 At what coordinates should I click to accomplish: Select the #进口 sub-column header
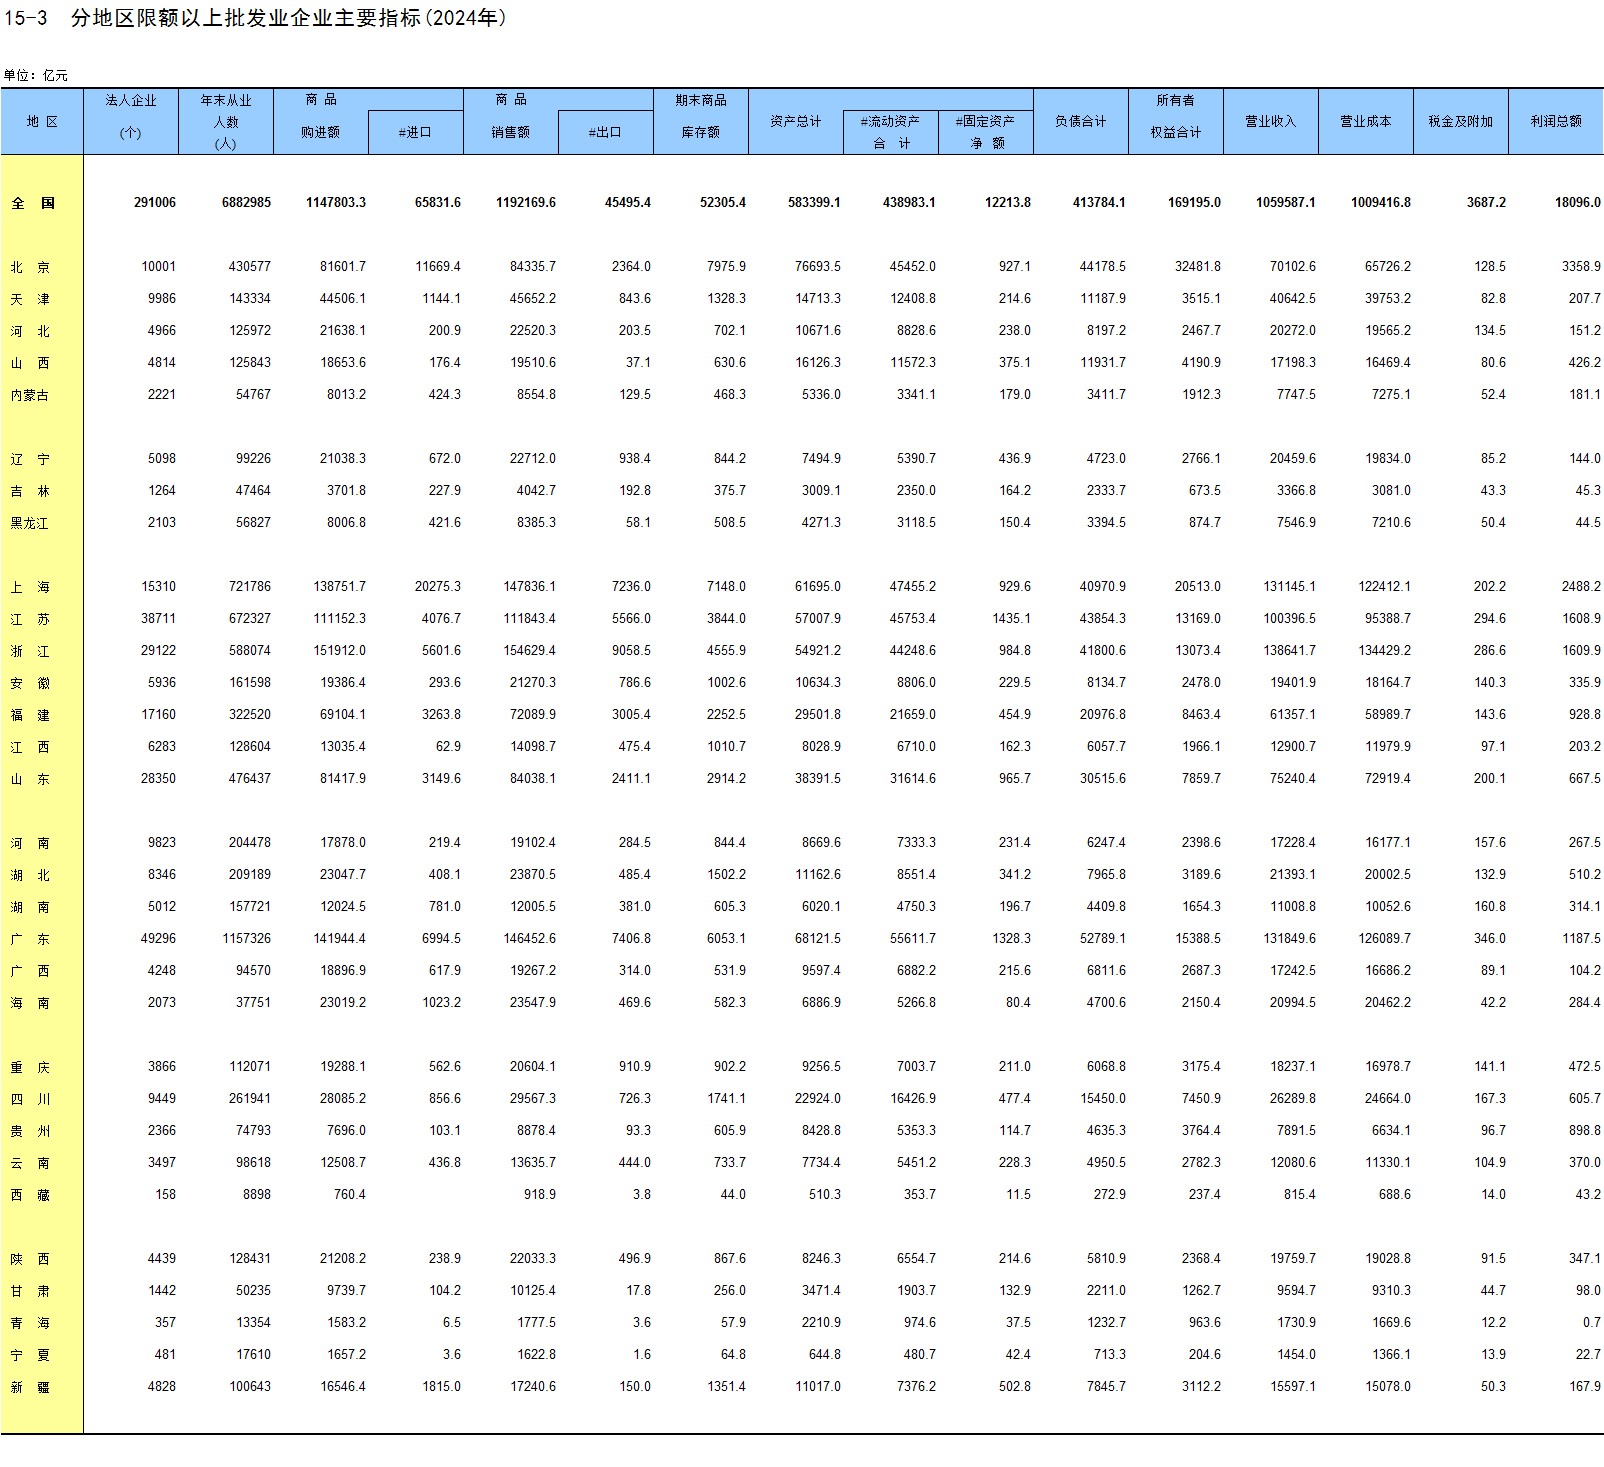click(415, 132)
